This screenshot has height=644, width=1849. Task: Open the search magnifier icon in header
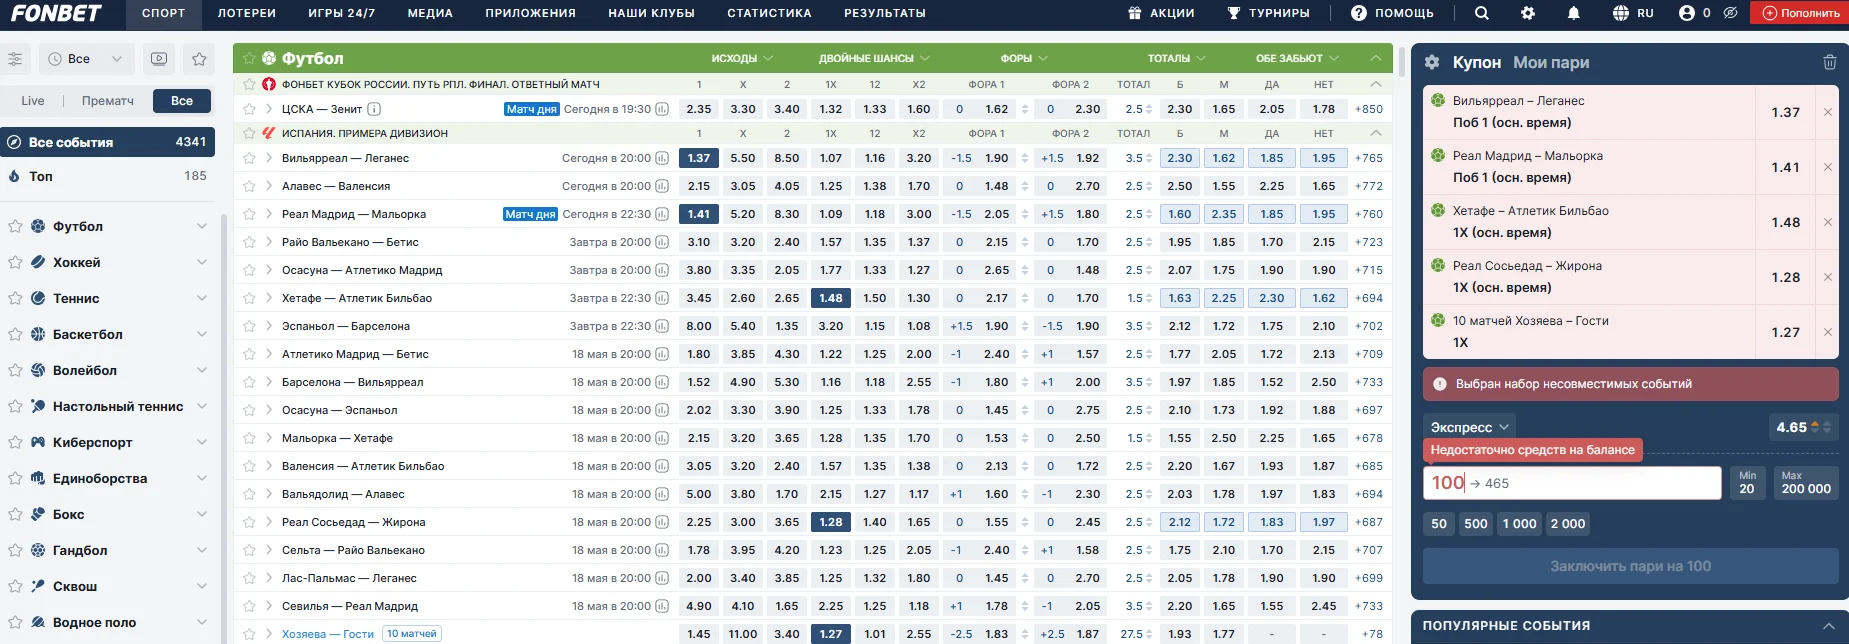pos(1482,13)
